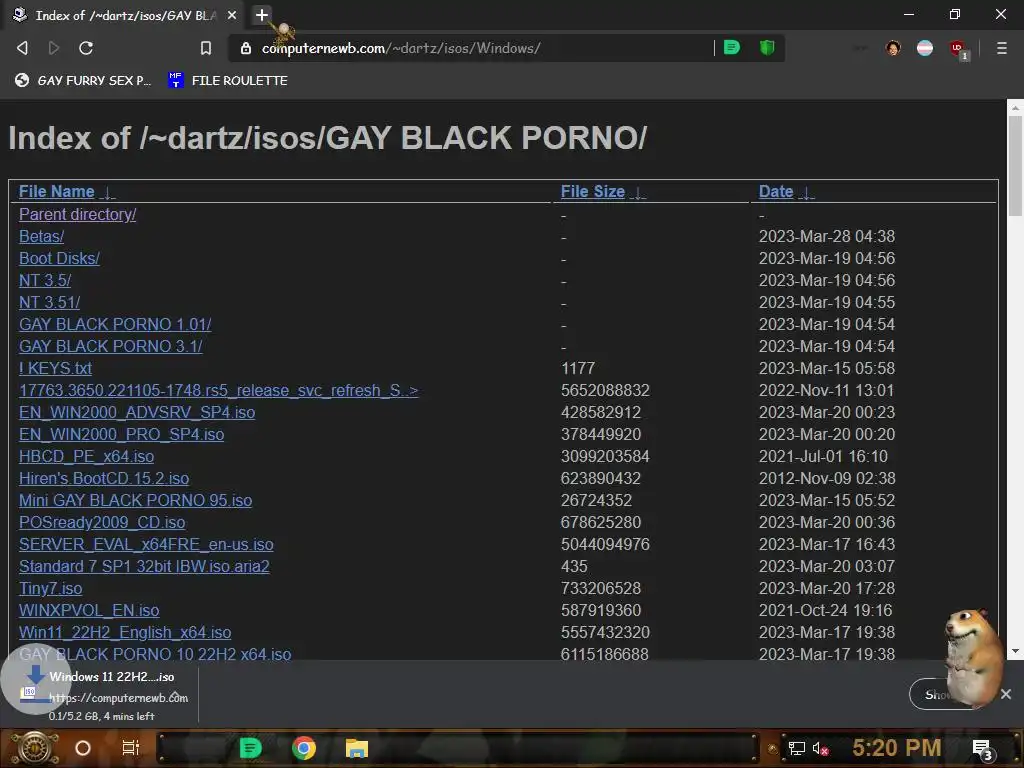
Task: Close the downloads bar
Action: (x=1006, y=694)
